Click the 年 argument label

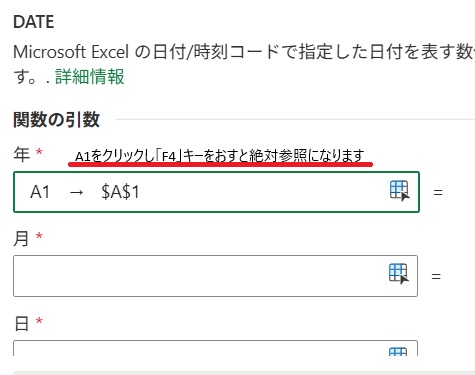pyautogui.click(x=22, y=154)
